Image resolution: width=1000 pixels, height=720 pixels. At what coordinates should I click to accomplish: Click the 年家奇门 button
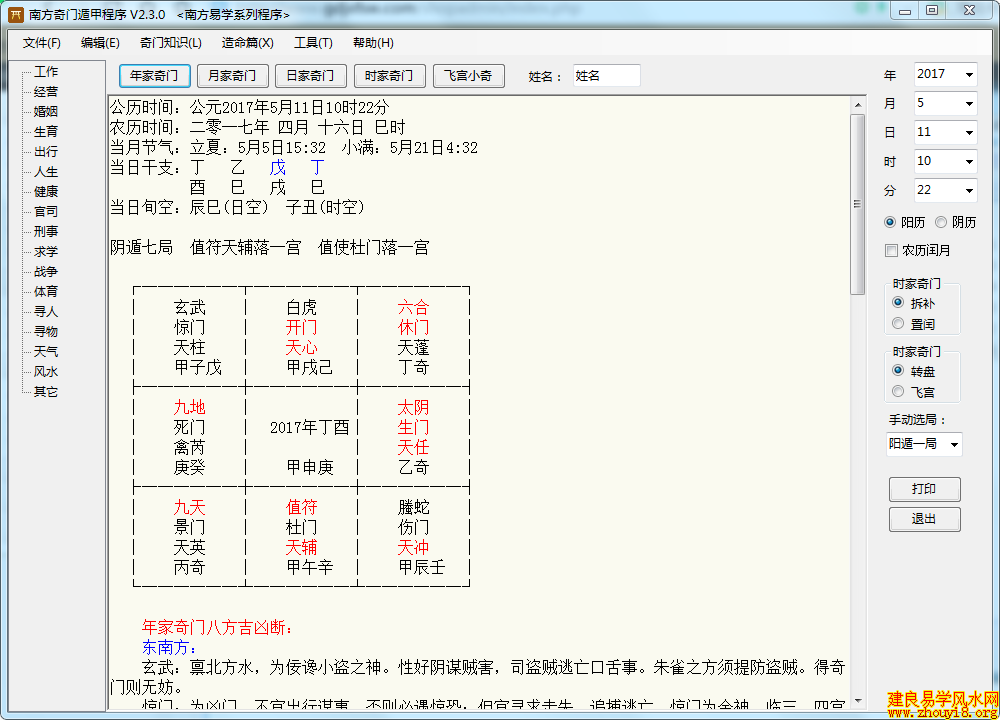[x=154, y=76]
